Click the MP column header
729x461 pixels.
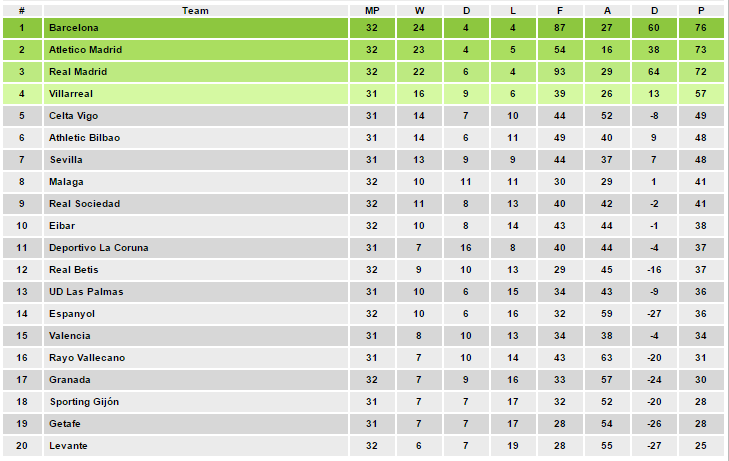372,10
